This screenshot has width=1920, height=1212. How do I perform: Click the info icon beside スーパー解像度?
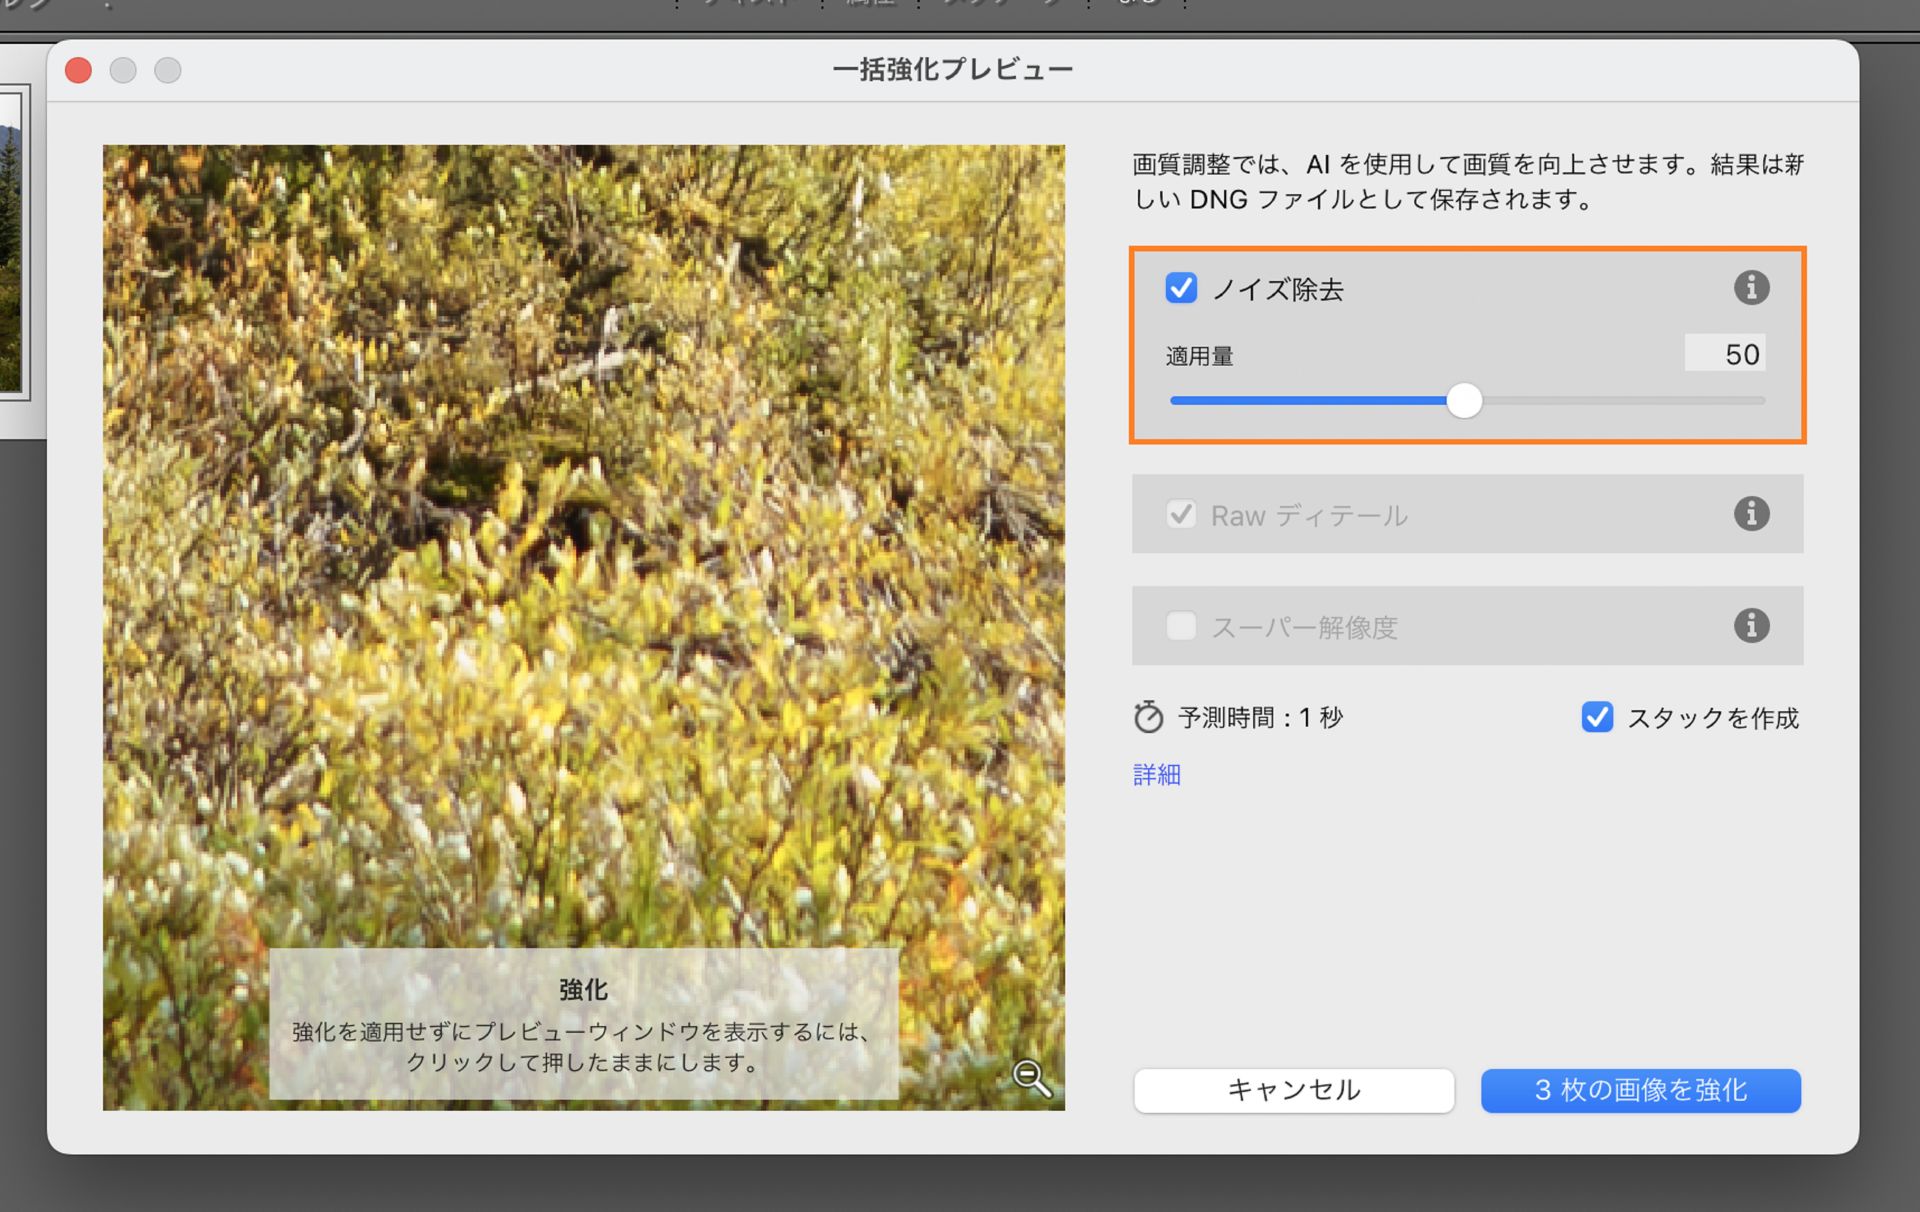pyautogui.click(x=1751, y=626)
